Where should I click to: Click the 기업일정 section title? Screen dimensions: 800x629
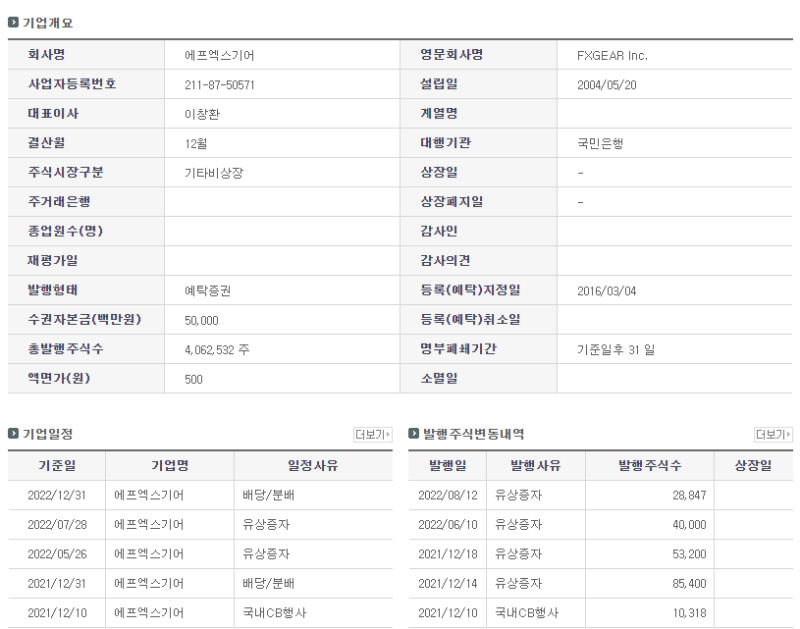click(x=48, y=434)
